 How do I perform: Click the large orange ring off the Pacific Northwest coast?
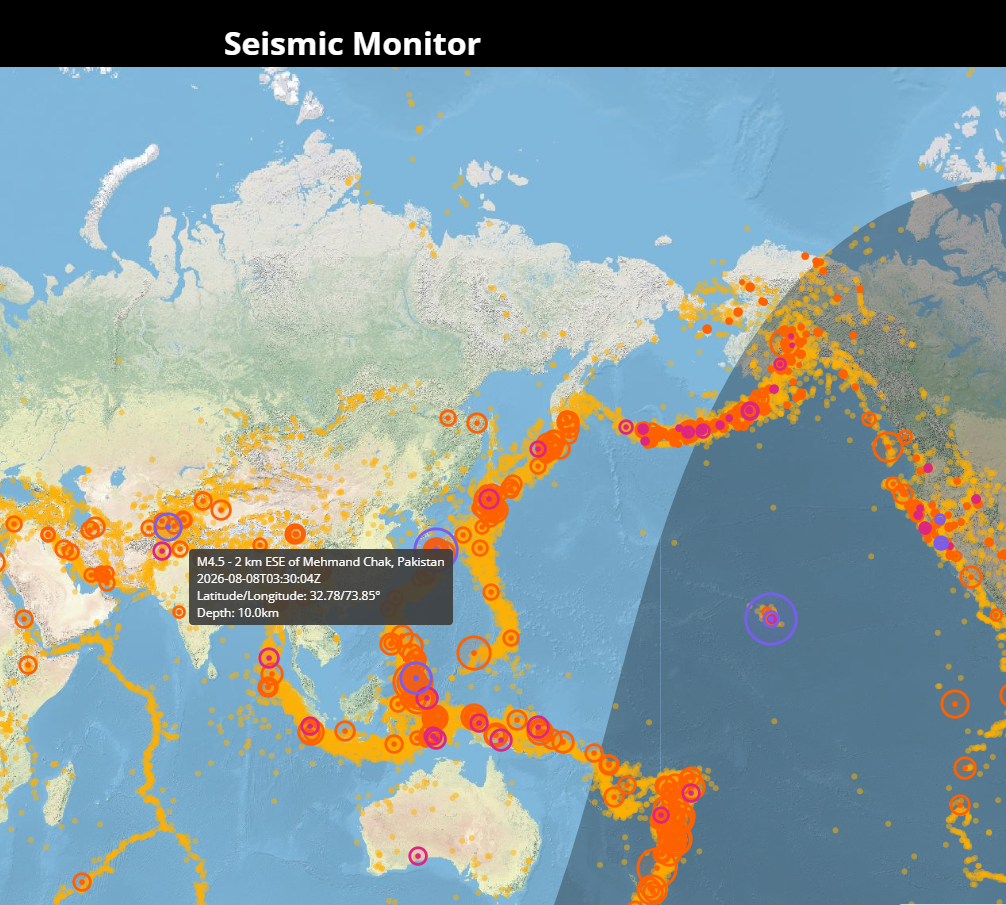(x=887, y=447)
